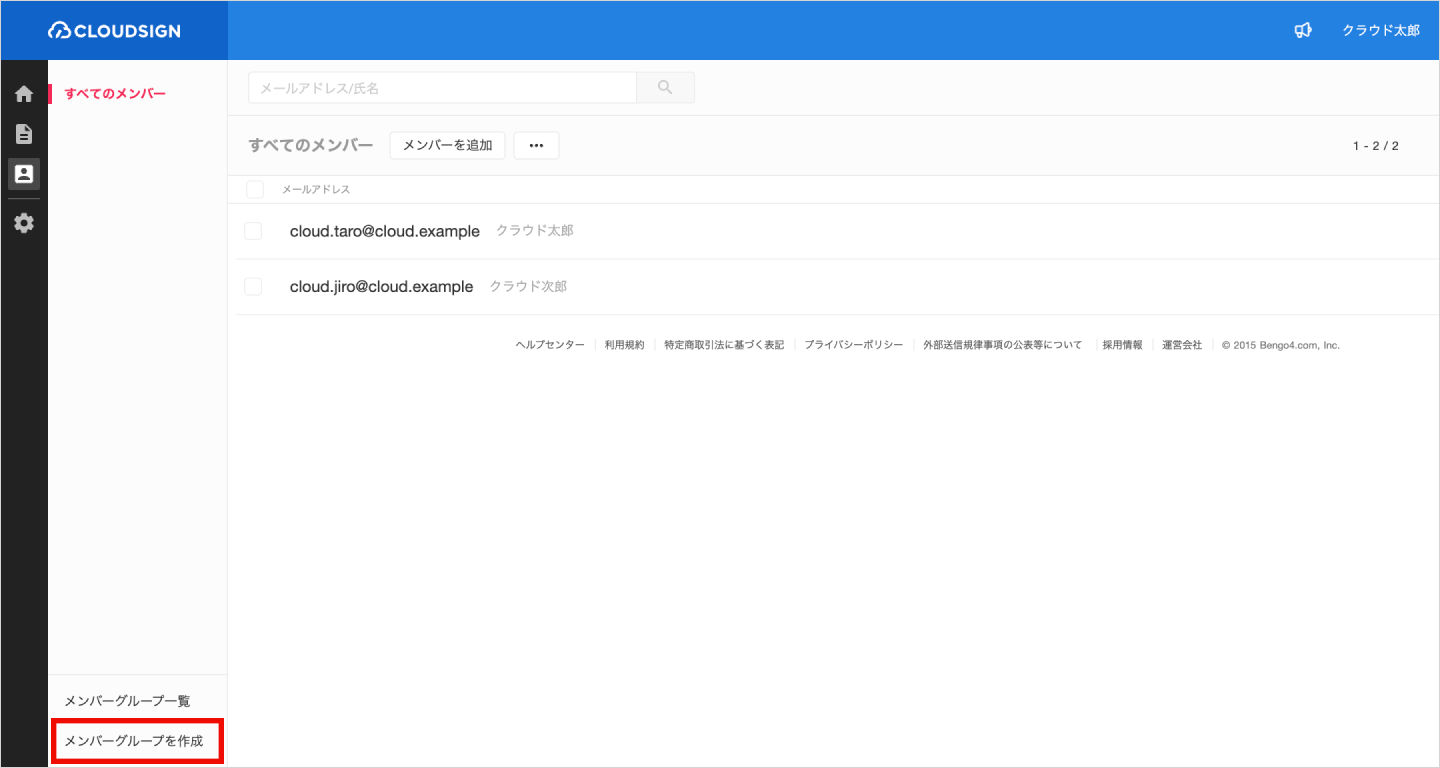Click the announcements megaphone icon
Viewport: 1440px width, 768px height.
pos(1303,31)
